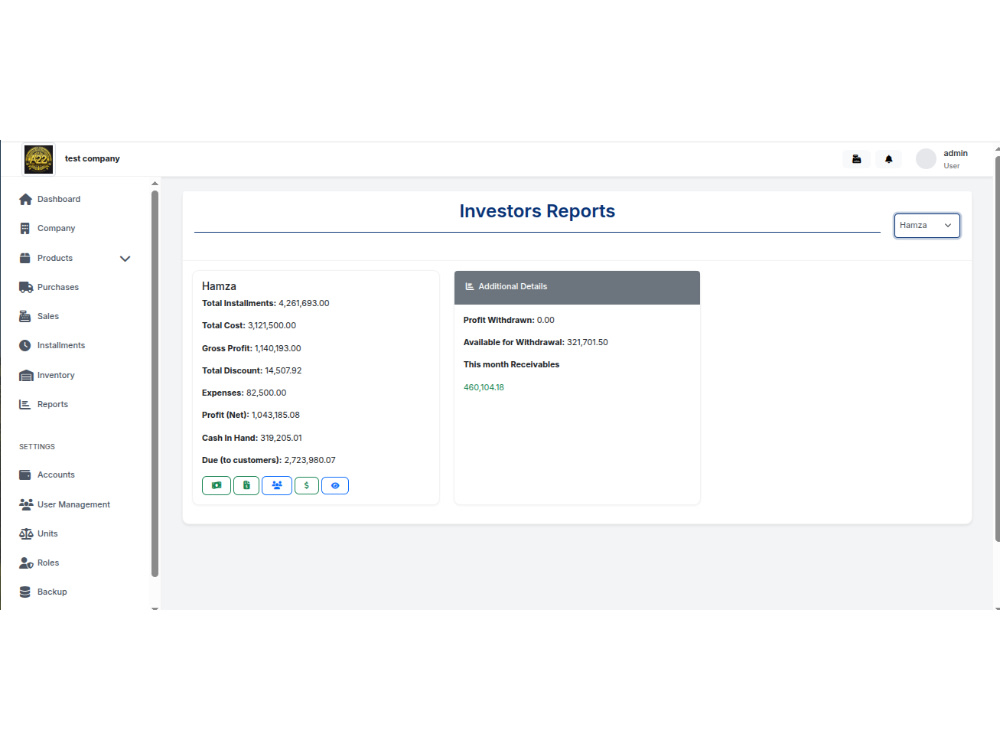
Task: Click the Gross Profit value 1,140,193.00
Action: tap(278, 349)
